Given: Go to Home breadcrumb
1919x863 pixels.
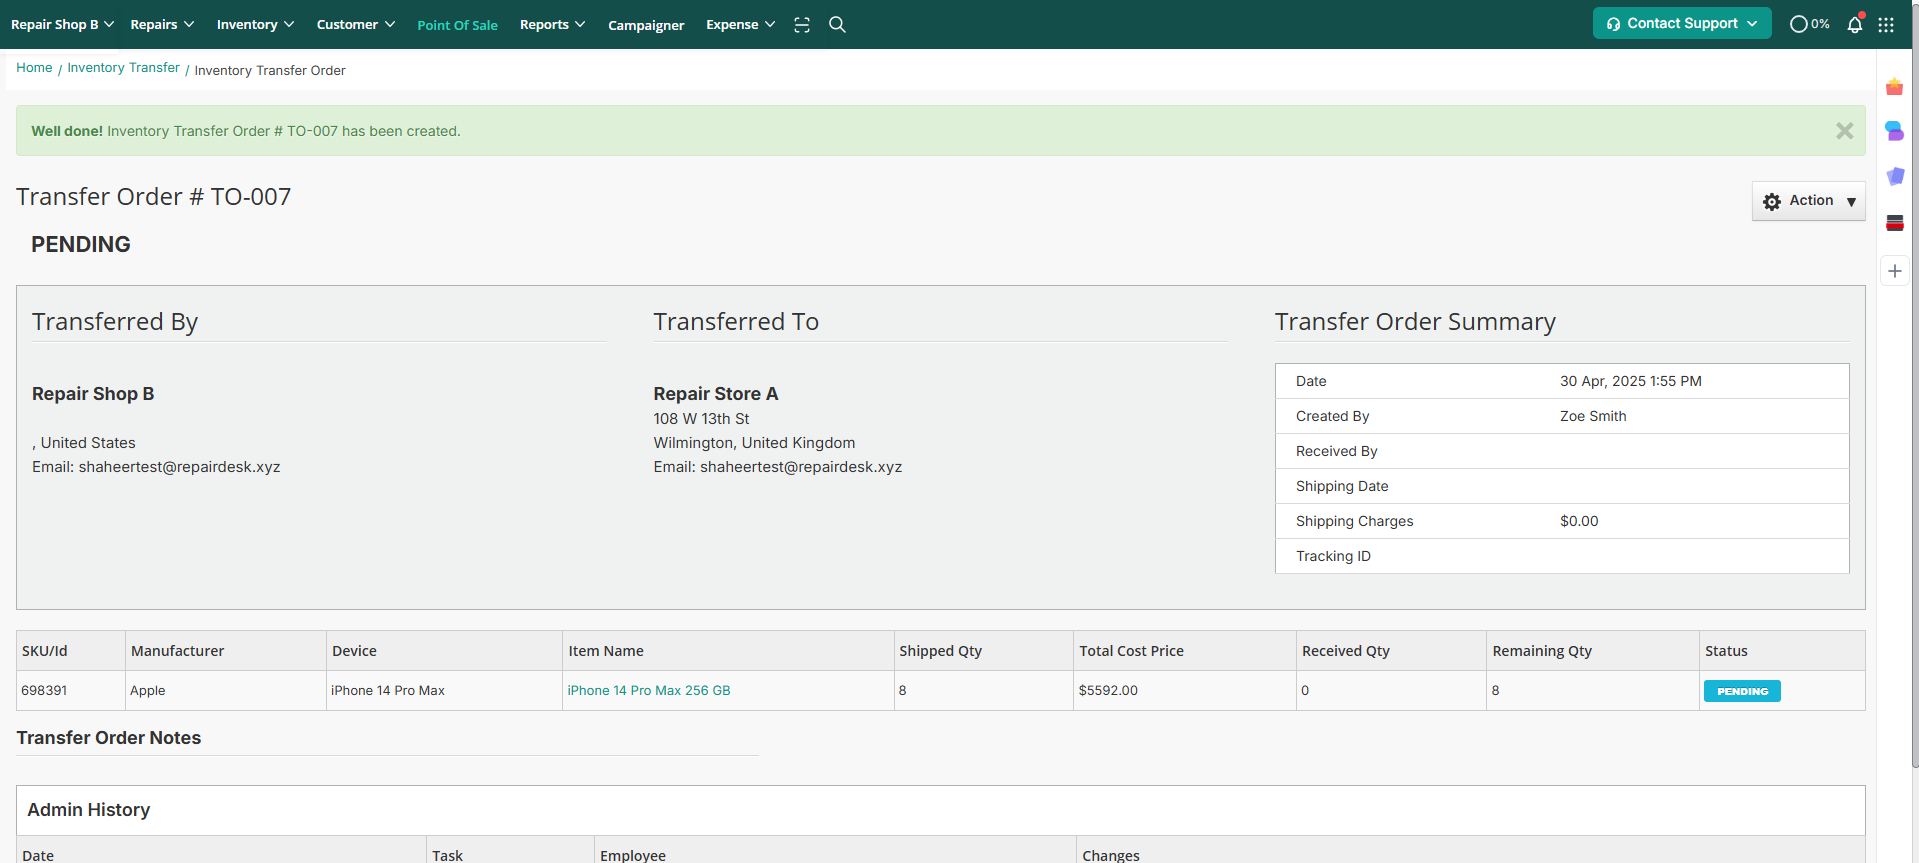Looking at the screenshot, I should (x=34, y=68).
